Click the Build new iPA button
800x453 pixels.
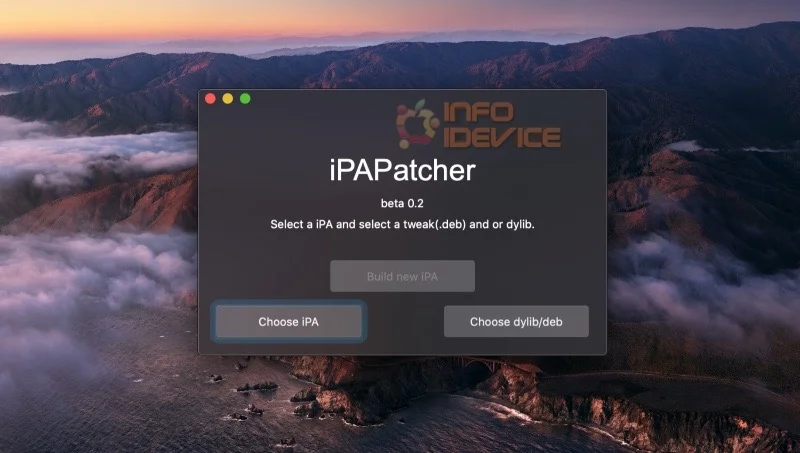402,276
